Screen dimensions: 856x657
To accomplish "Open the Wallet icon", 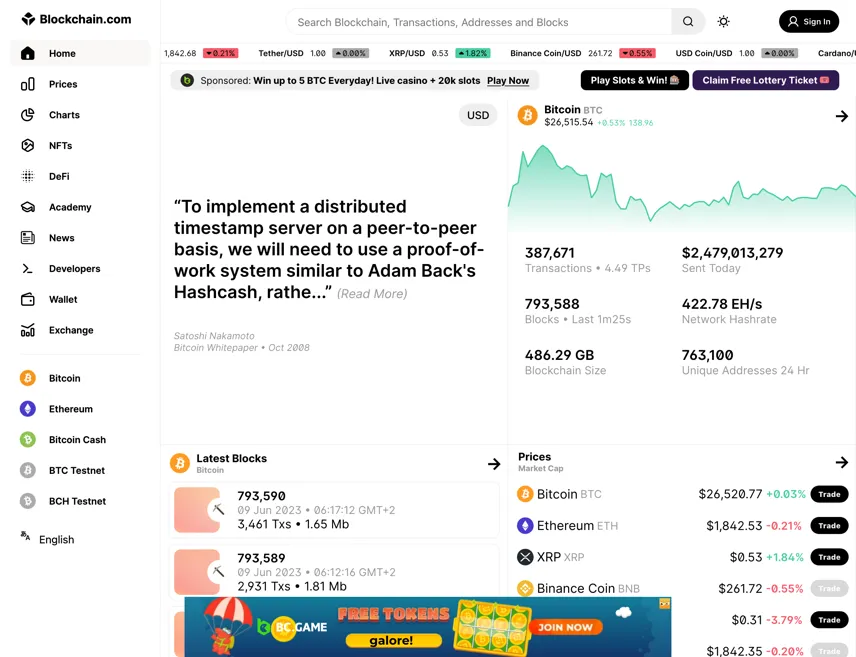I will pyautogui.click(x=28, y=299).
